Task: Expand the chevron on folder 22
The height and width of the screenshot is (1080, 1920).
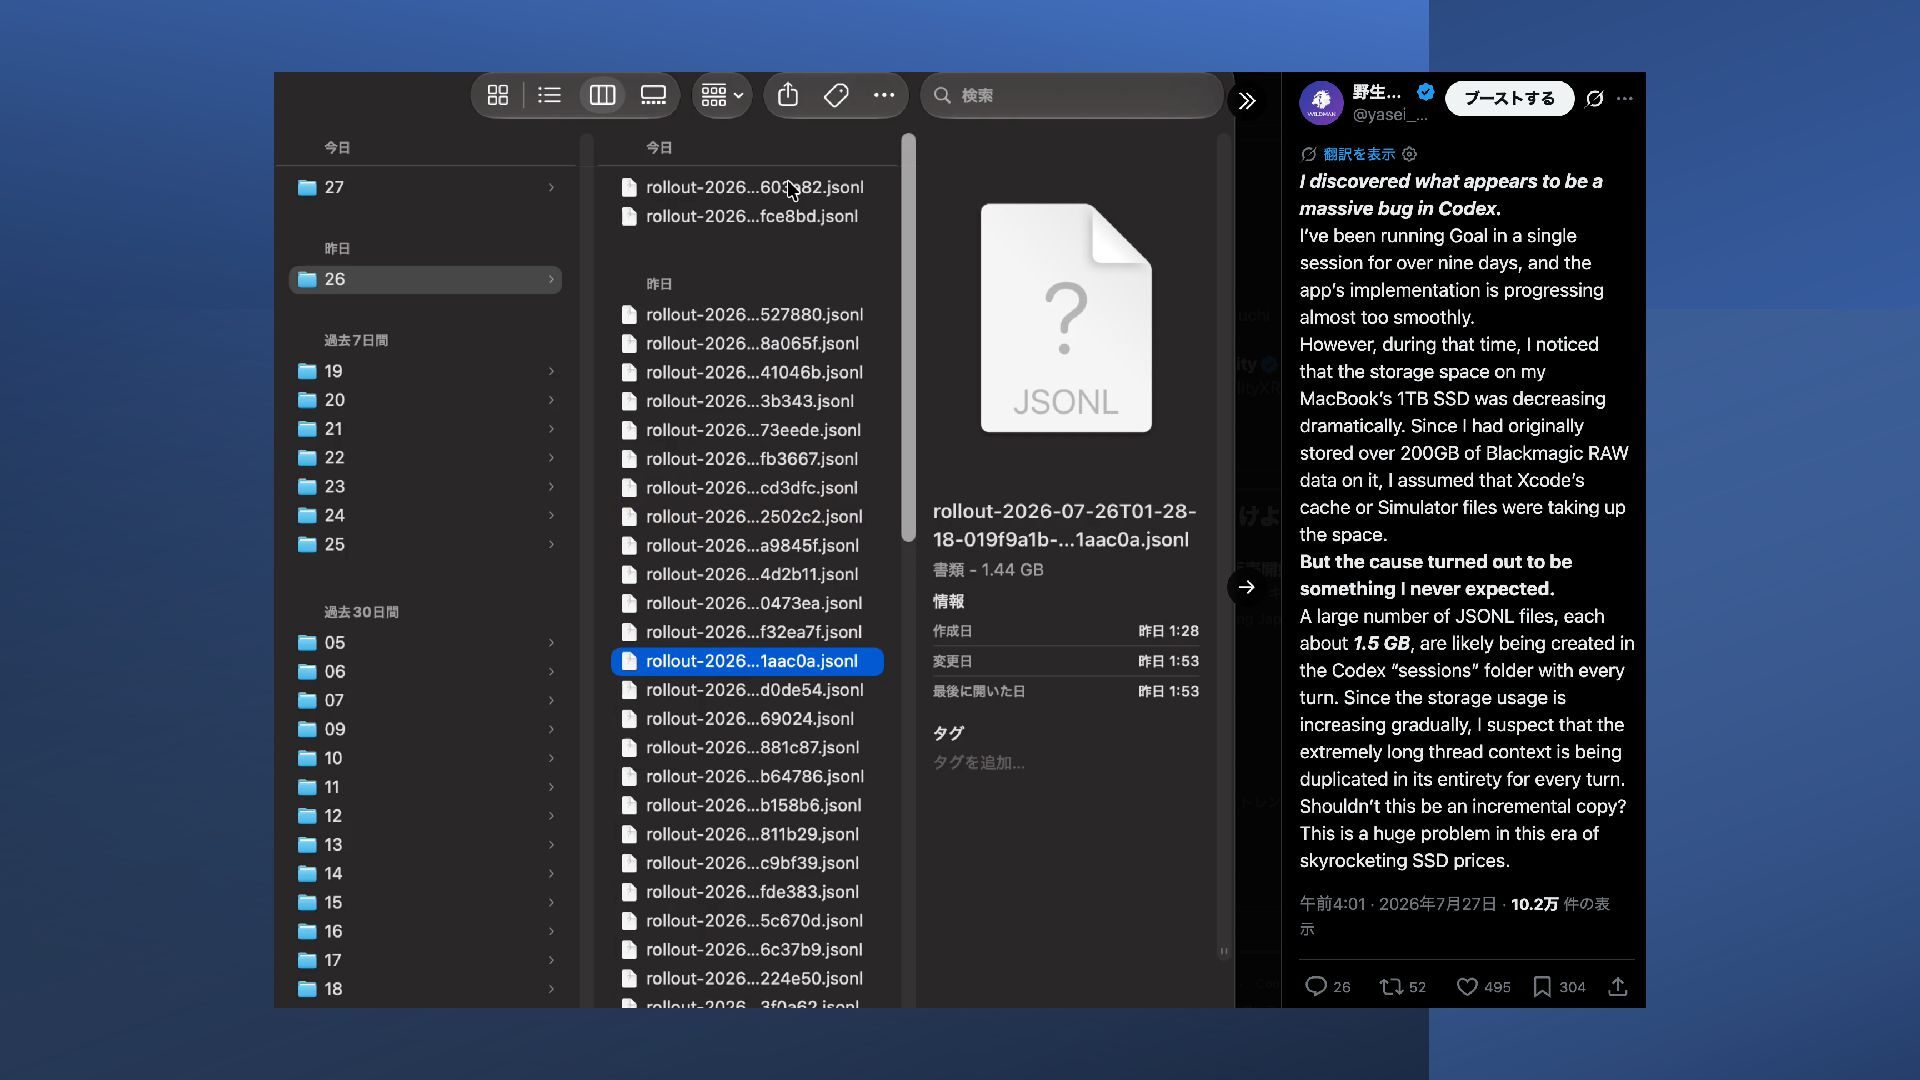Action: pyautogui.click(x=551, y=458)
